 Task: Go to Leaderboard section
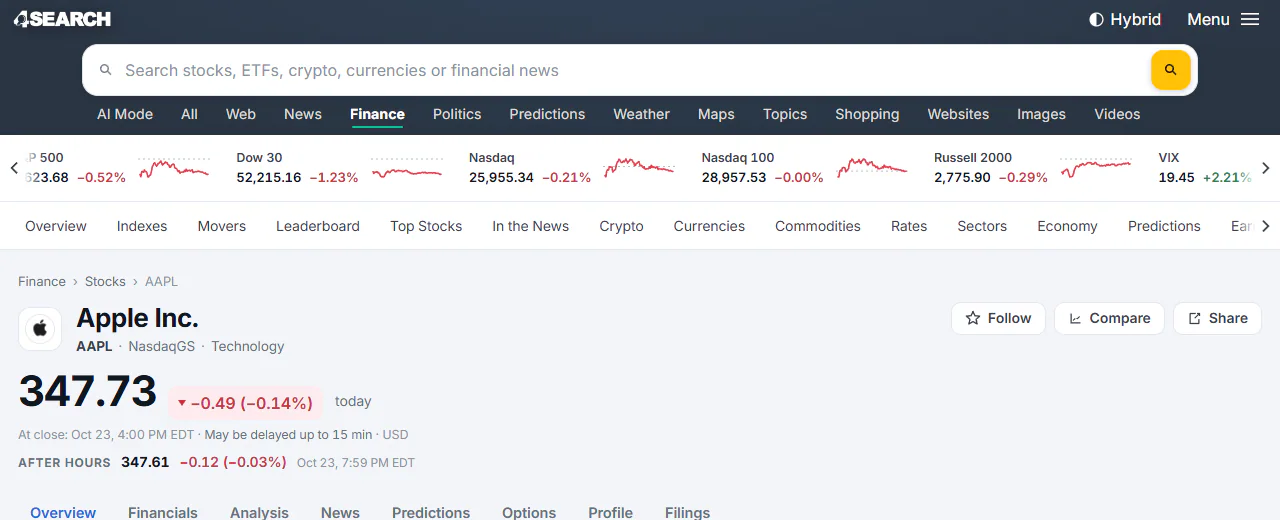pyautogui.click(x=318, y=226)
